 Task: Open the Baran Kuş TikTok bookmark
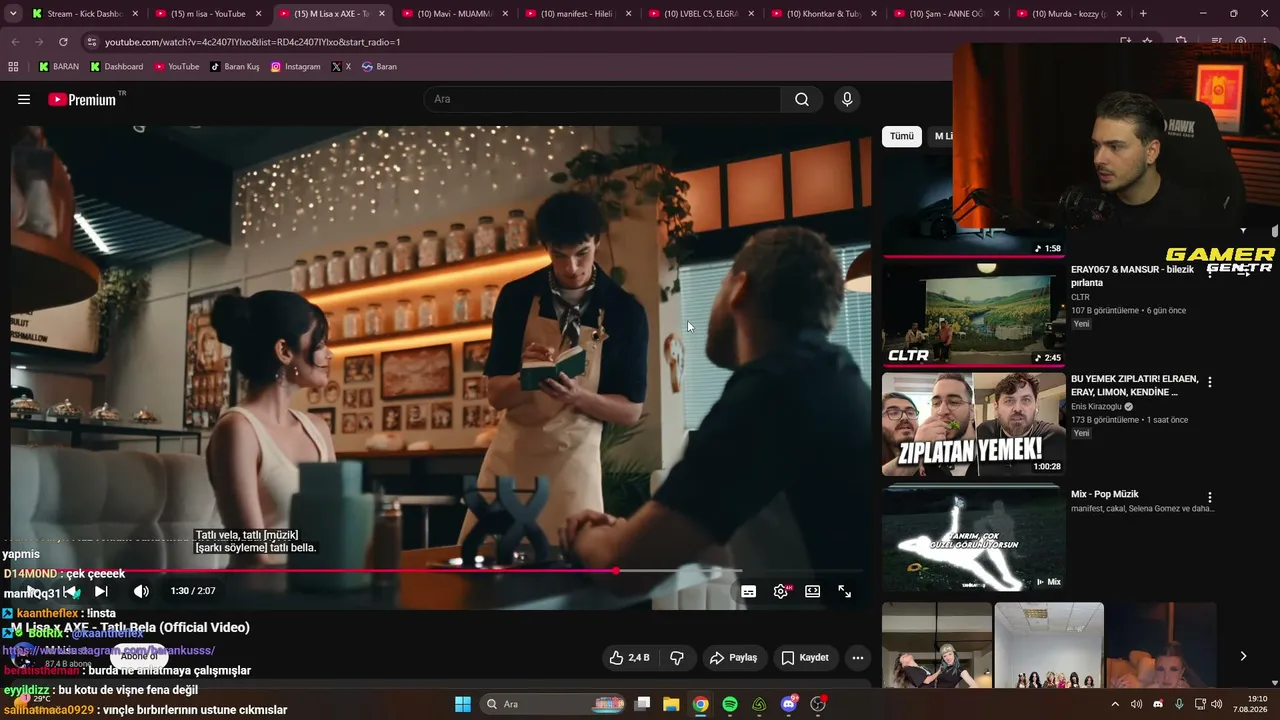(234, 67)
